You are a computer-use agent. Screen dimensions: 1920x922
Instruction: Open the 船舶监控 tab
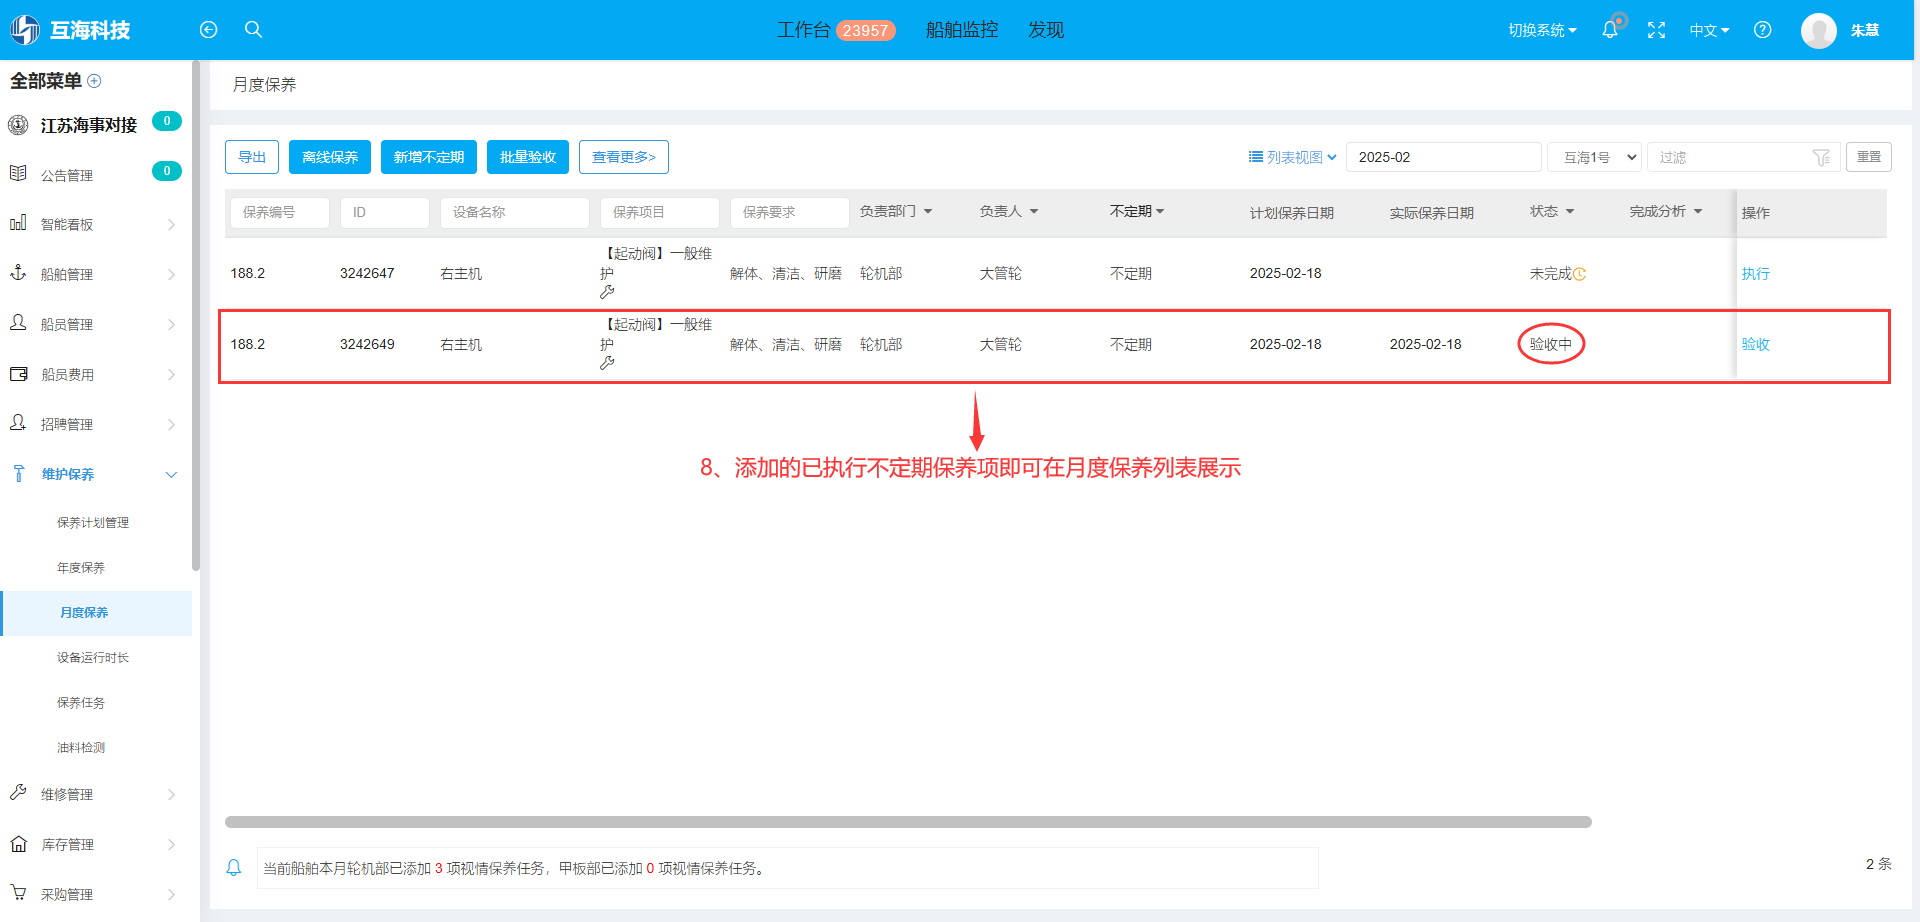(x=962, y=30)
